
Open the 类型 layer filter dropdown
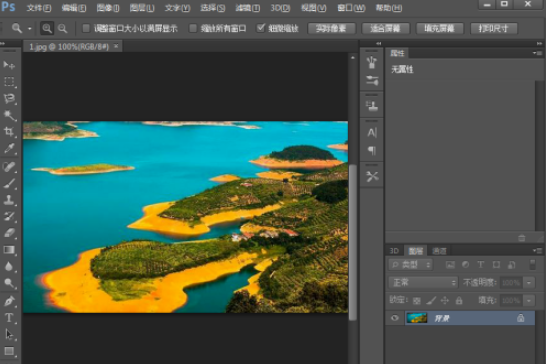pos(411,265)
